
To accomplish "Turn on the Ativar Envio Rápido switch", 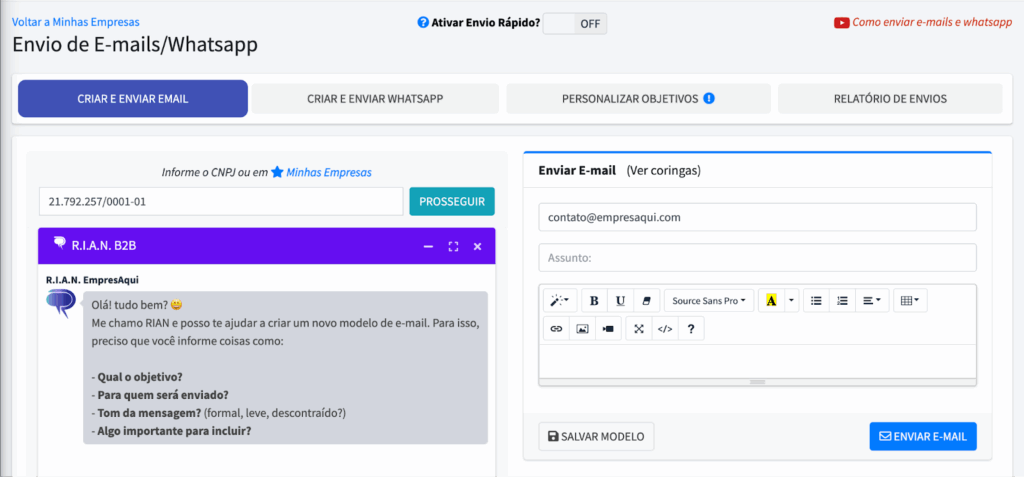I will pos(574,23).
